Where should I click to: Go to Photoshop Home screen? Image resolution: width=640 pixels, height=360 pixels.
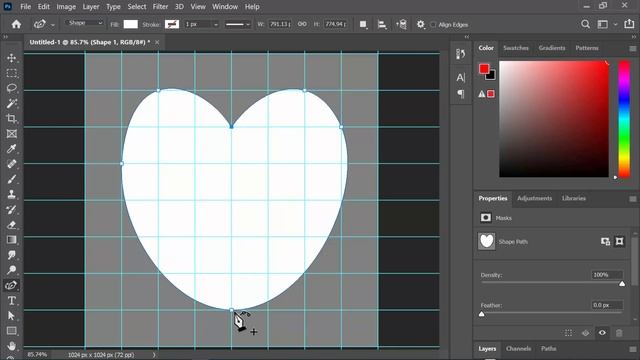[16, 24]
